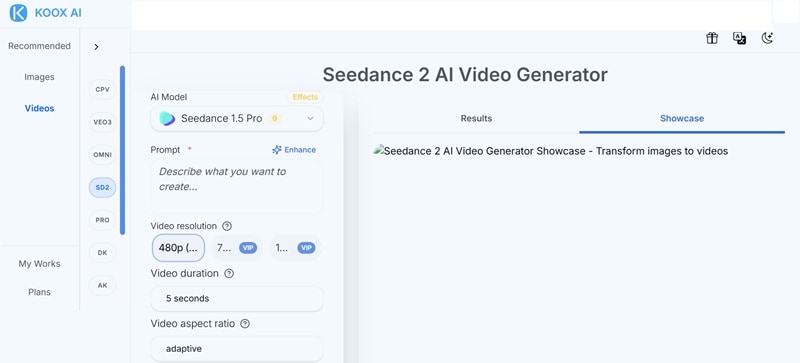Click the KOOX AI brand name
This screenshot has width=800, height=363.
click(58, 13)
